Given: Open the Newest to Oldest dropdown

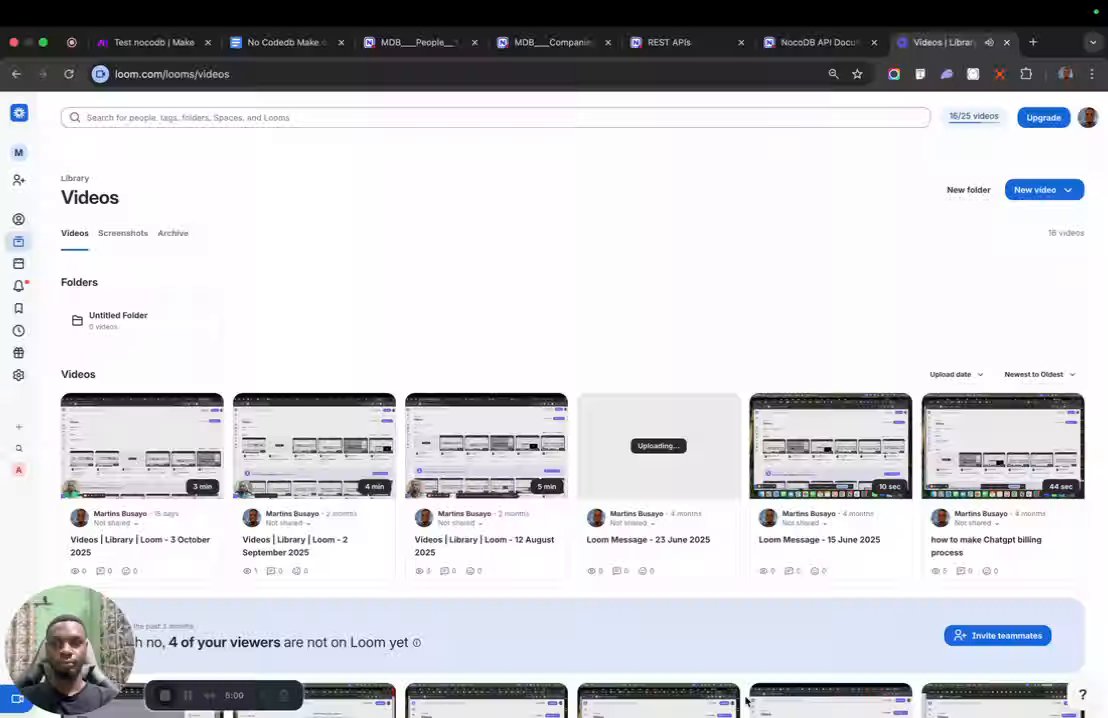Looking at the screenshot, I should coord(1039,375).
